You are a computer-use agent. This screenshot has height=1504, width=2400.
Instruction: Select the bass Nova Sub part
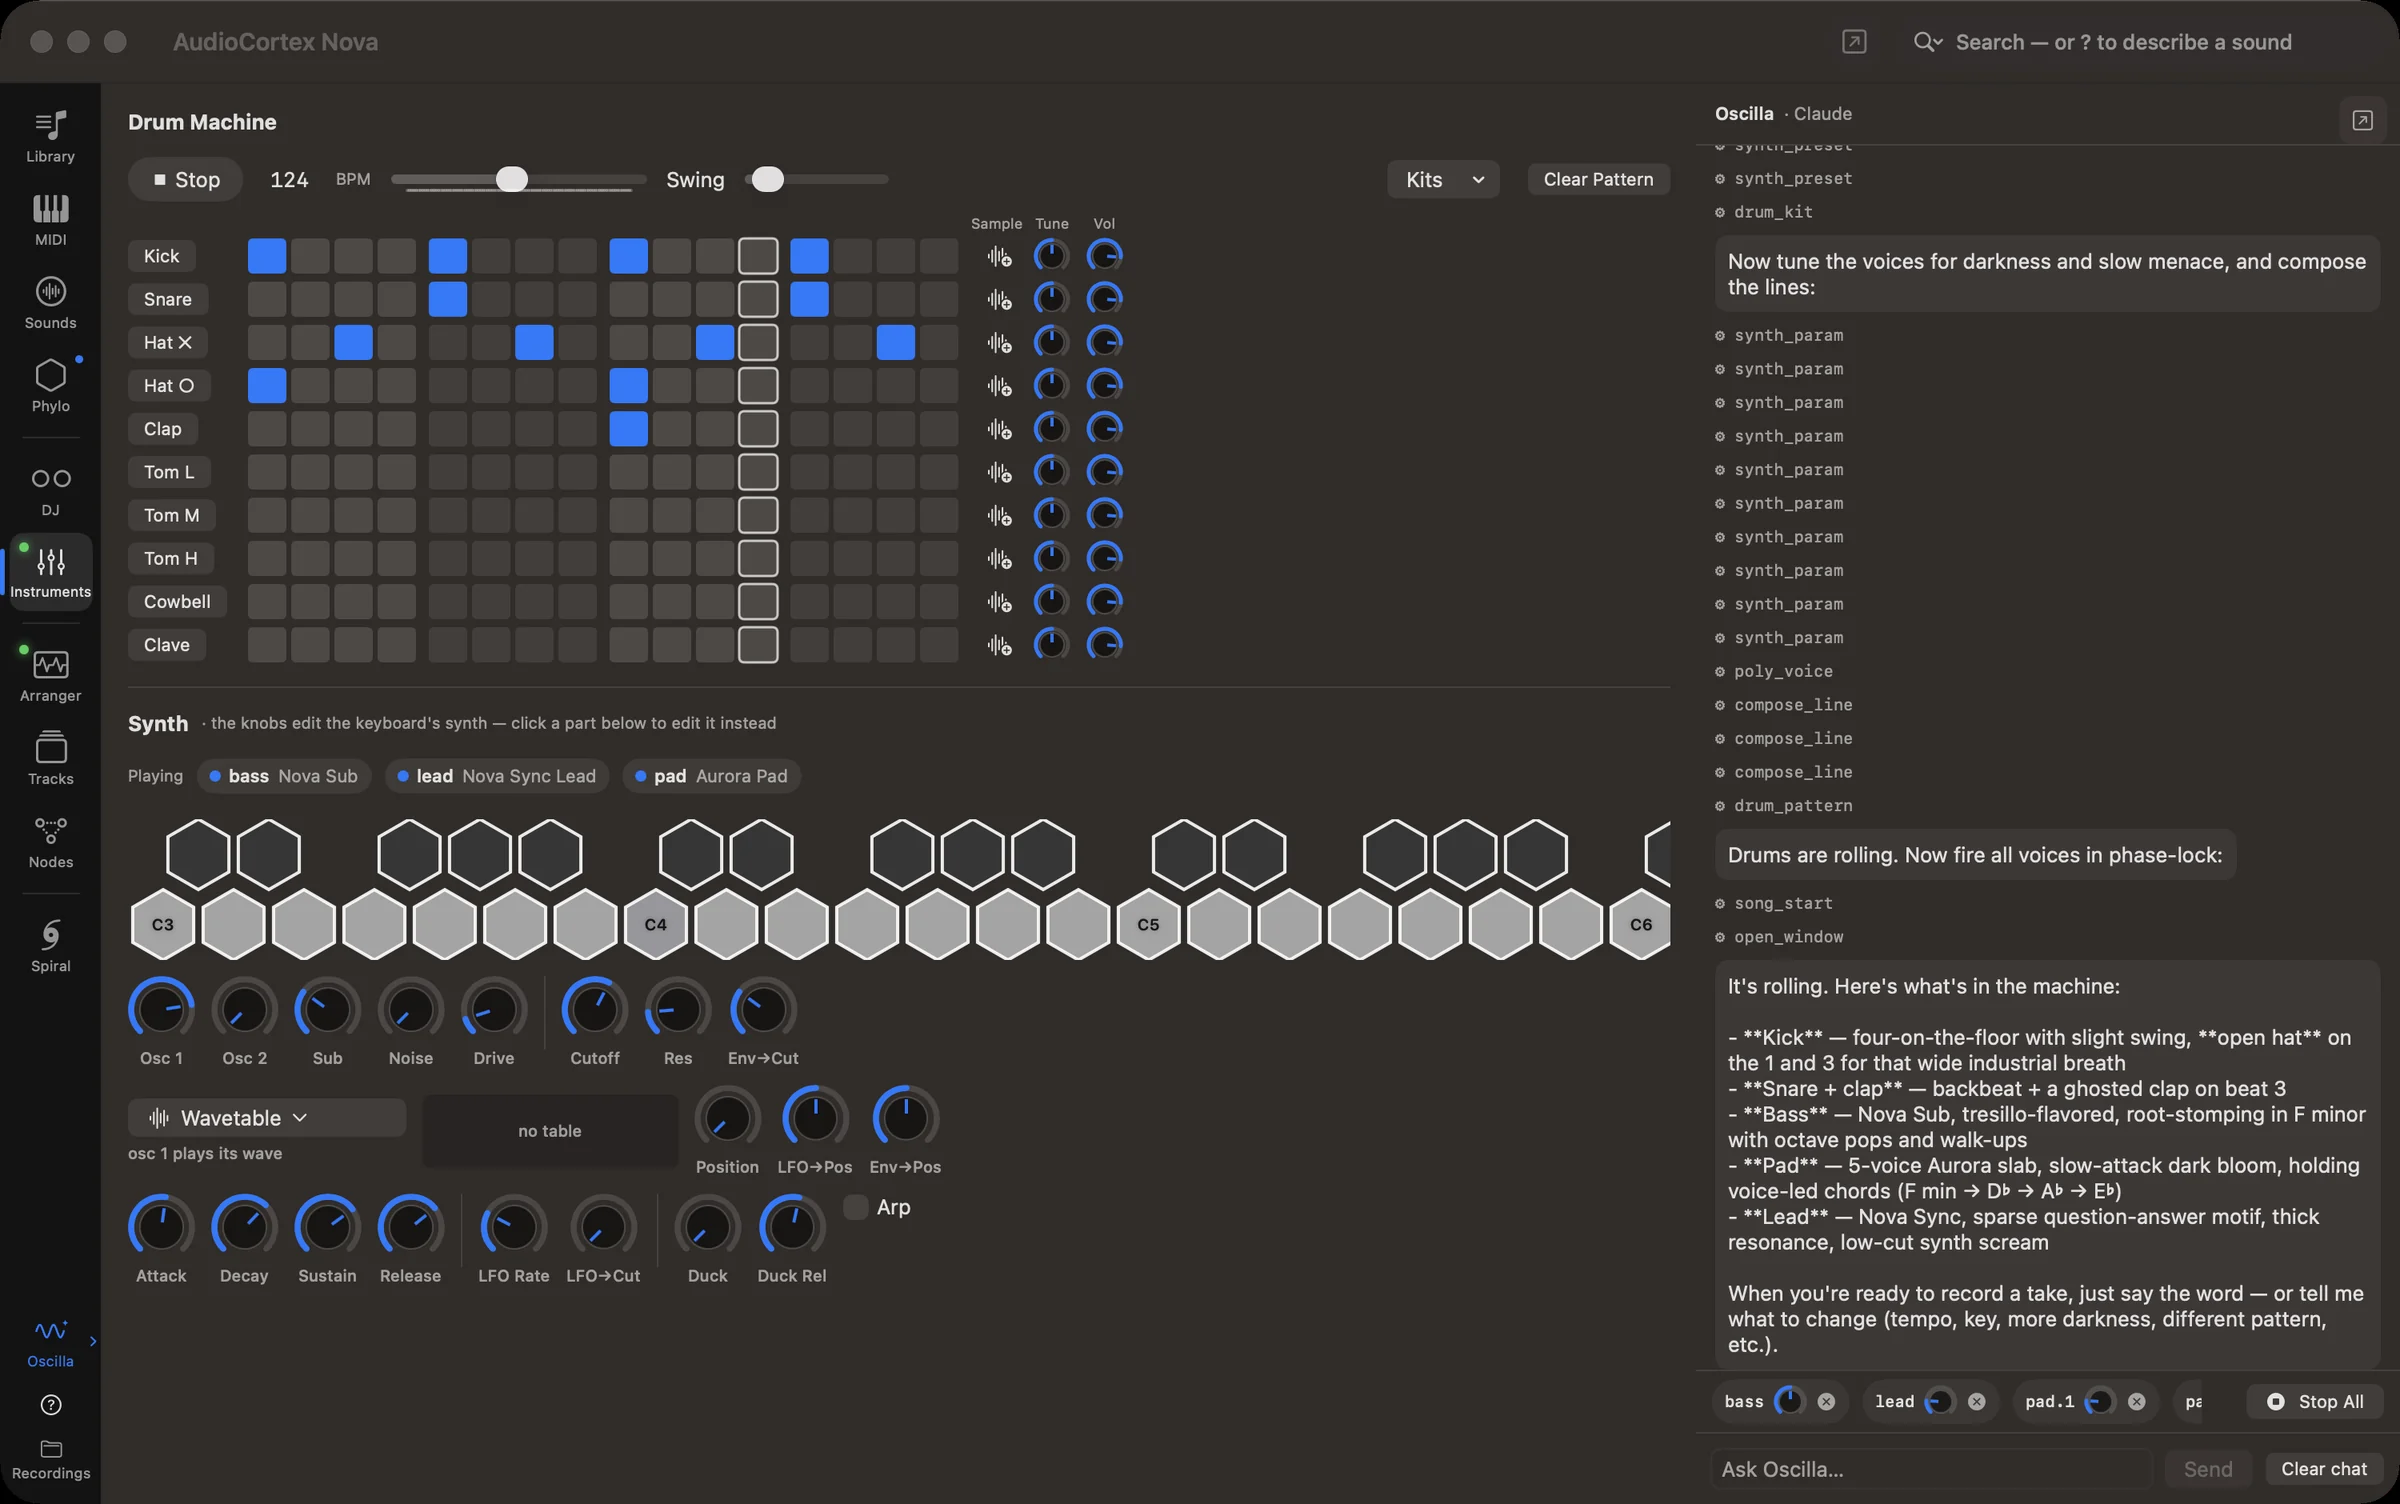[x=284, y=776]
